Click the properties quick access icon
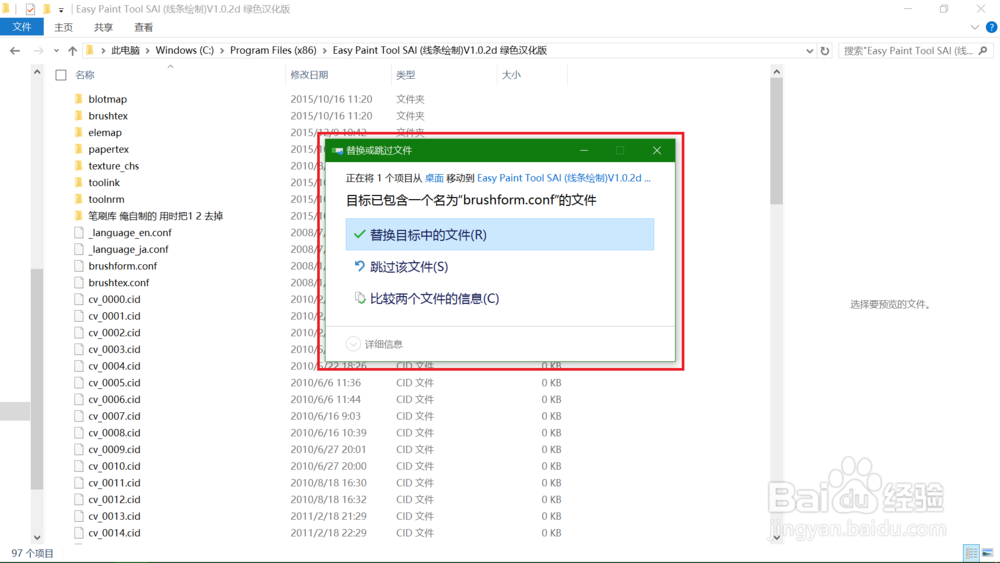Image resolution: width=1000 pixels, height=563 pixels. coord(30,9)
